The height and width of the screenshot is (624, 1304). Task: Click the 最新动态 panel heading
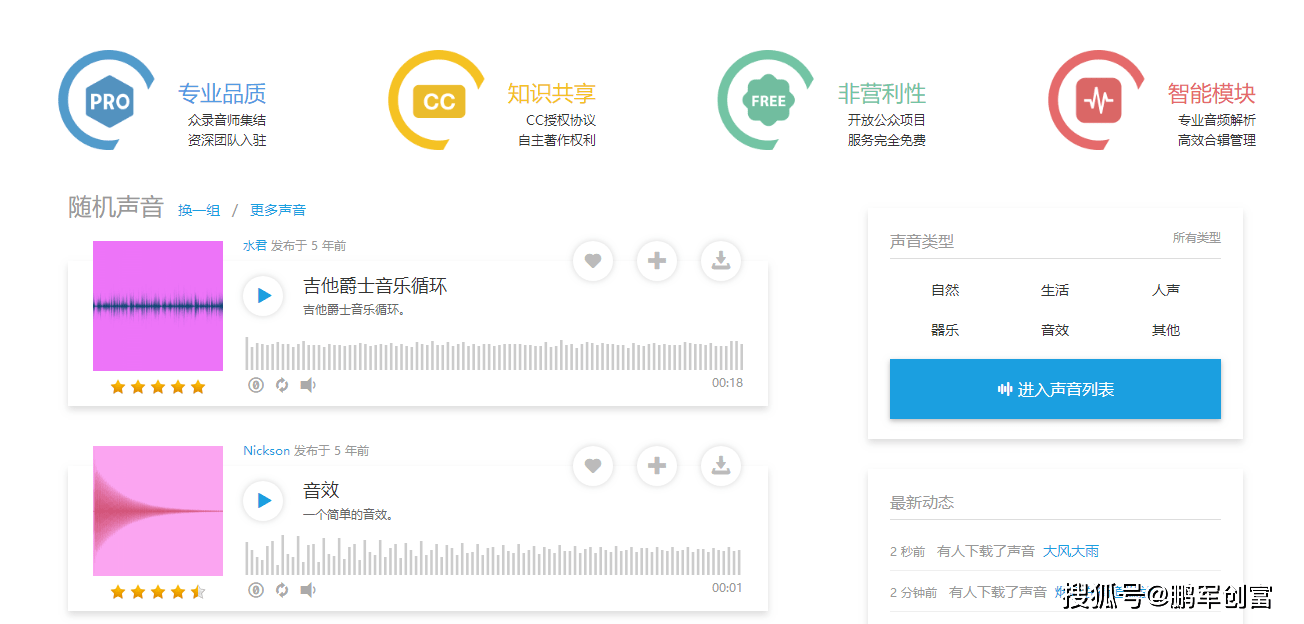click(x=922, y=502)
